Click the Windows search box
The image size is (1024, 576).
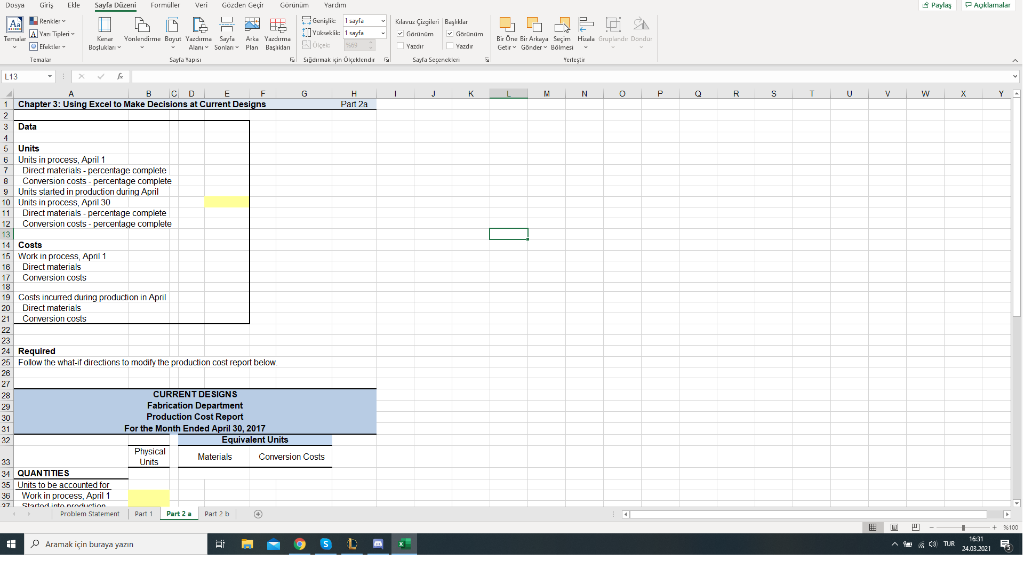pos(116,544)
